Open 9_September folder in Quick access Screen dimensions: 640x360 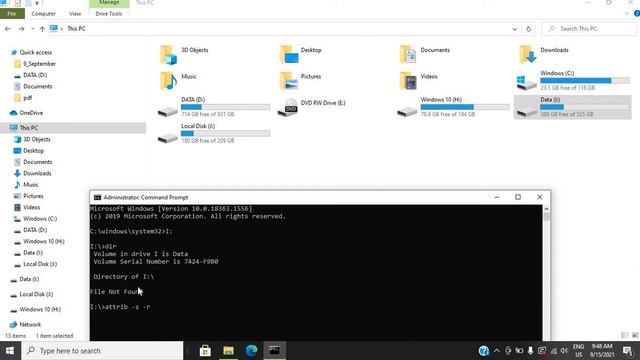(39, 64)
